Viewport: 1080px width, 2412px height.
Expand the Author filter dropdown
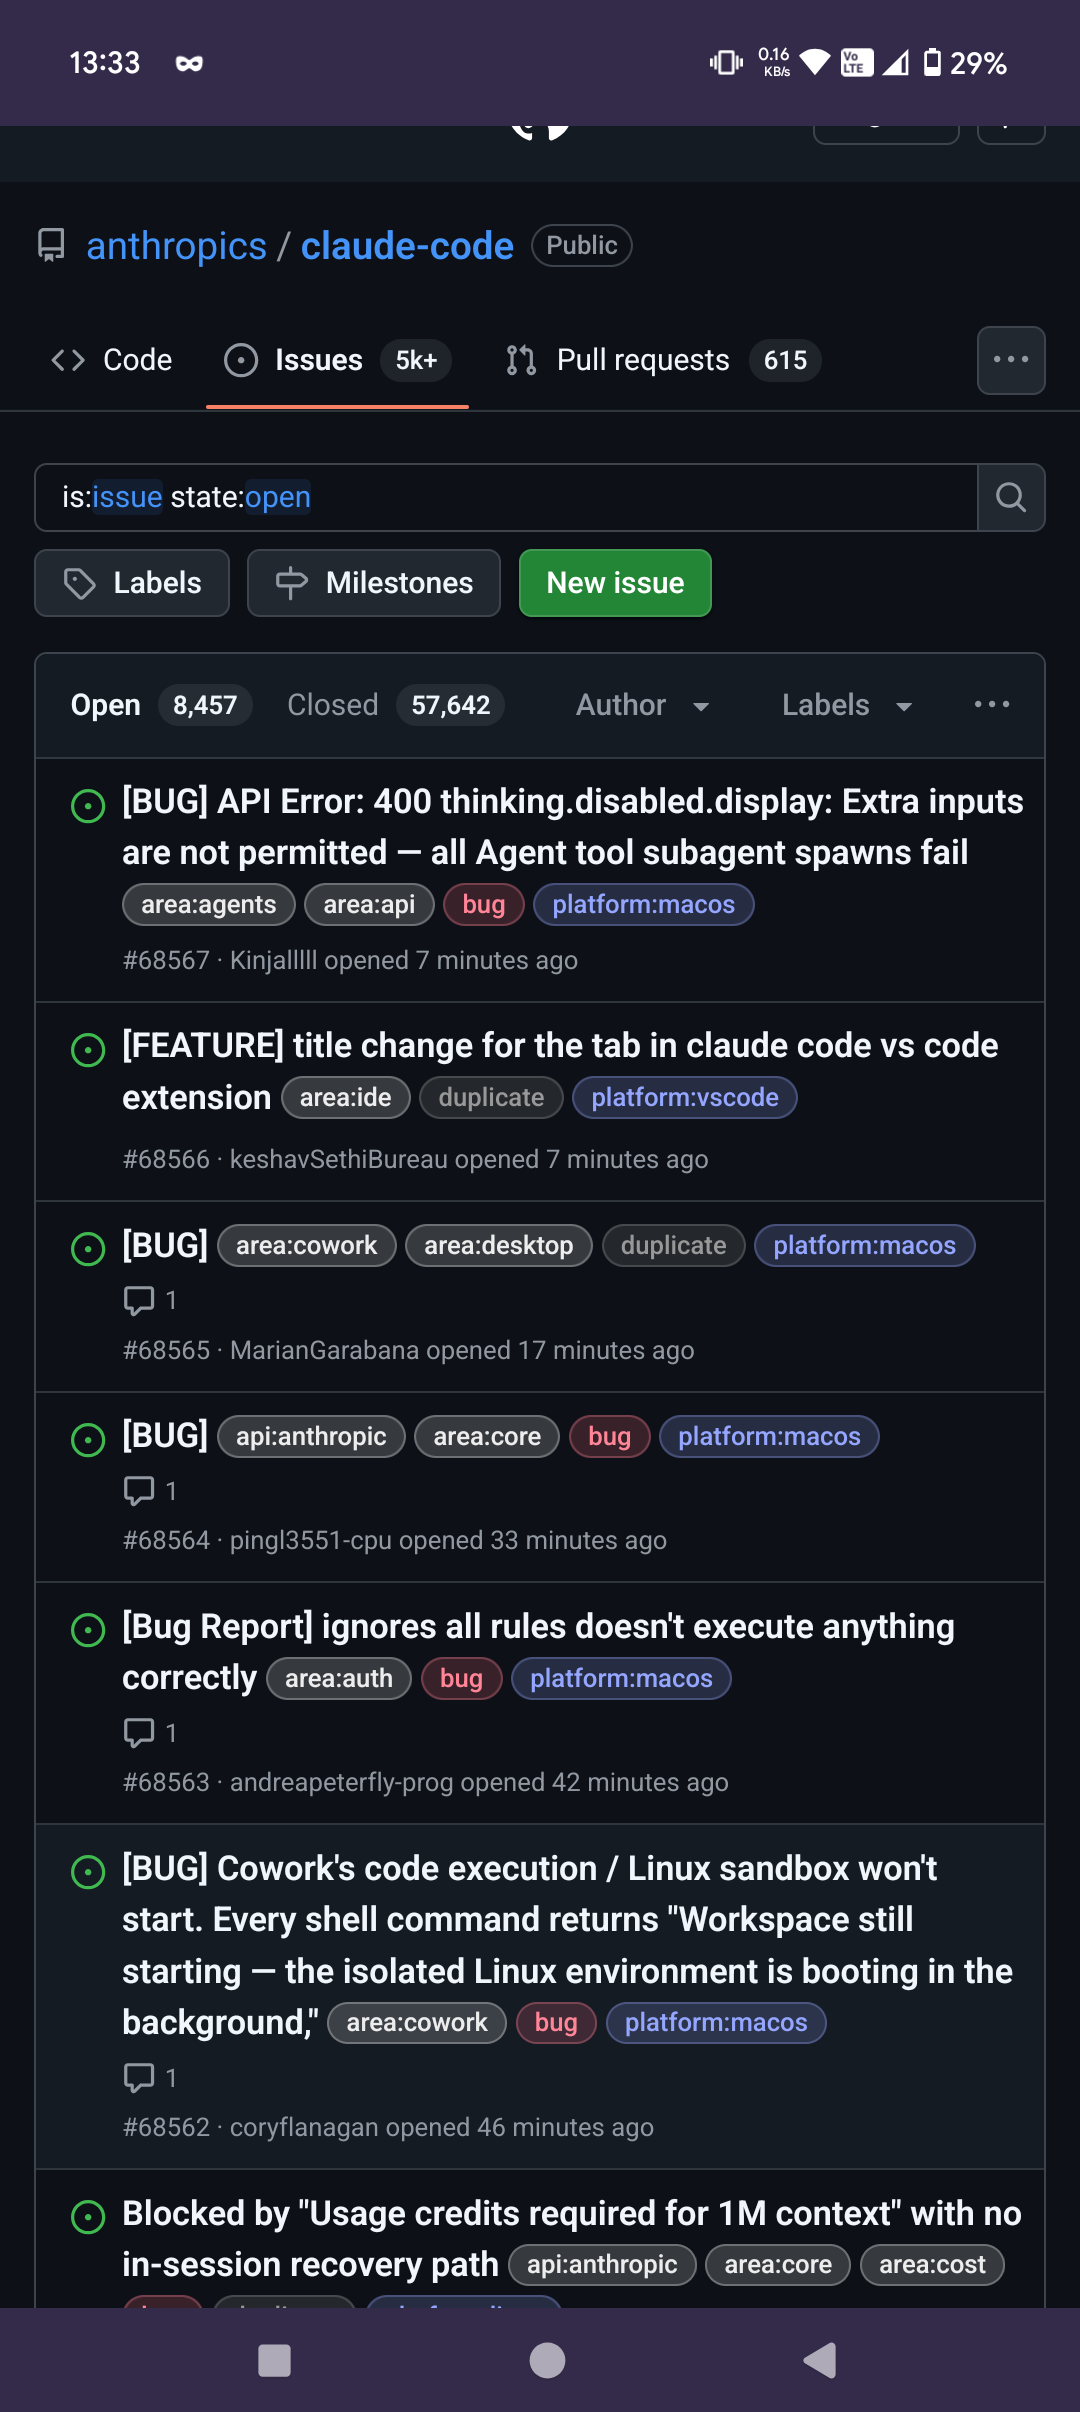coord(643,705)
